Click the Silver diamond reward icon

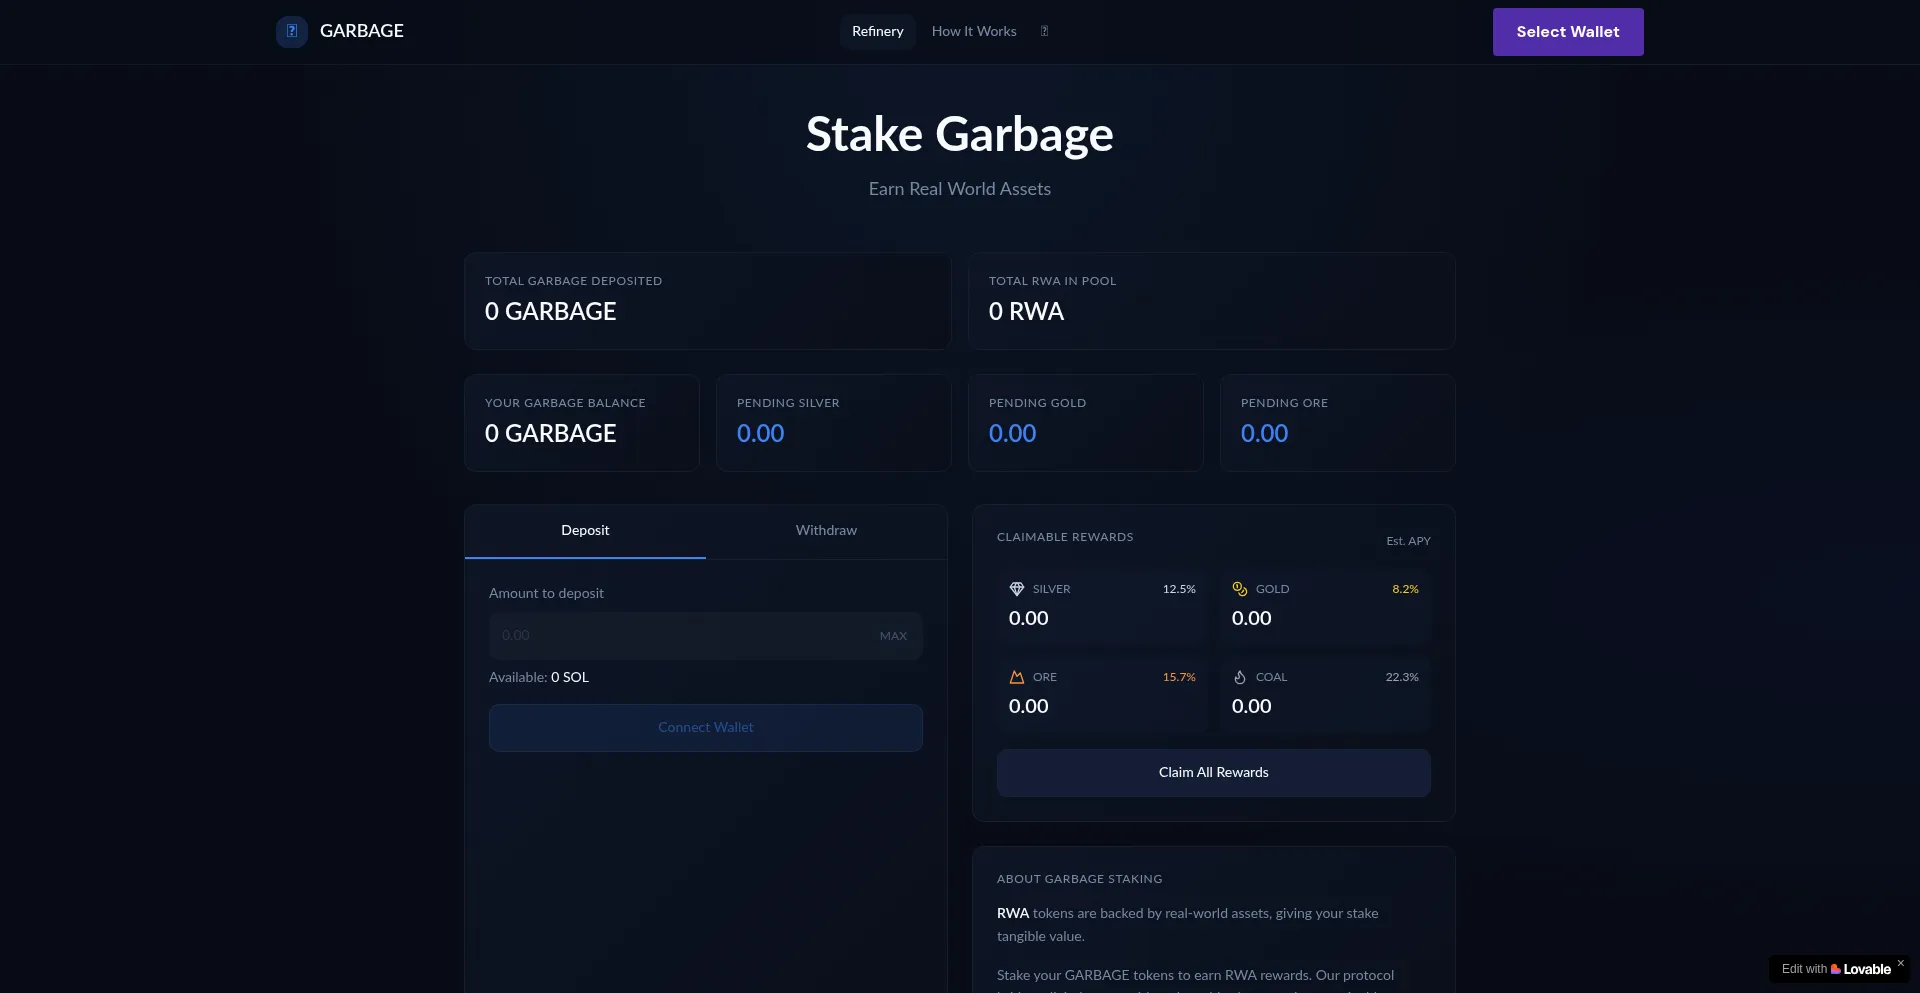tap(1017, 589)
